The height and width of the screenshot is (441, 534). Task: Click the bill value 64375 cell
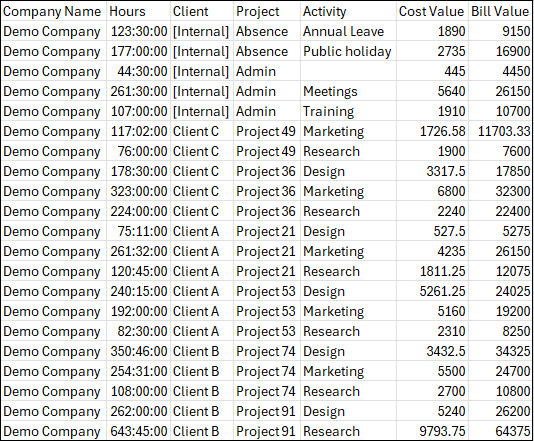501,431
